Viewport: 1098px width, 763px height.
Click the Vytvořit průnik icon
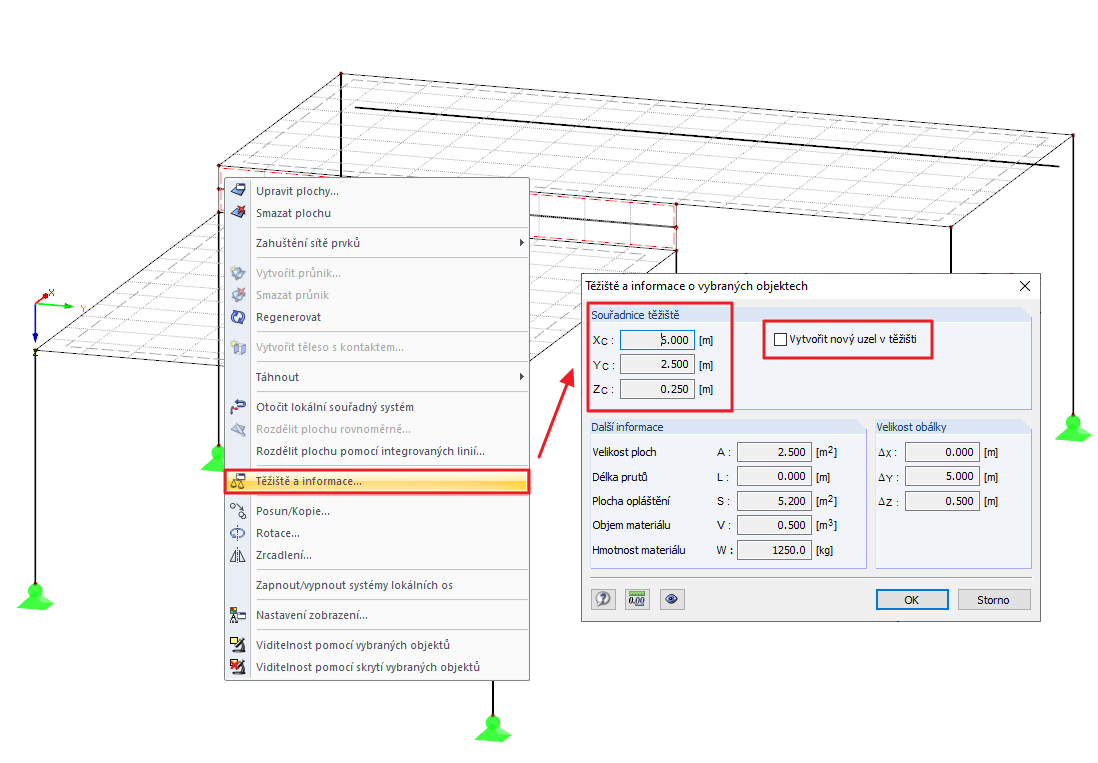(238, 273)
